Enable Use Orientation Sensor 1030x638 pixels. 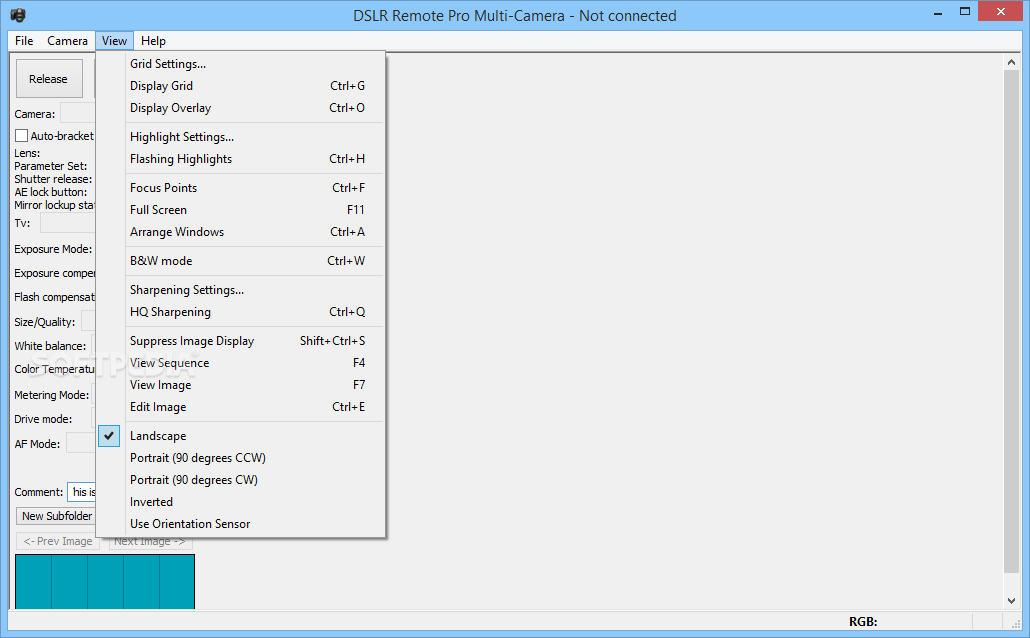[240, 524]
